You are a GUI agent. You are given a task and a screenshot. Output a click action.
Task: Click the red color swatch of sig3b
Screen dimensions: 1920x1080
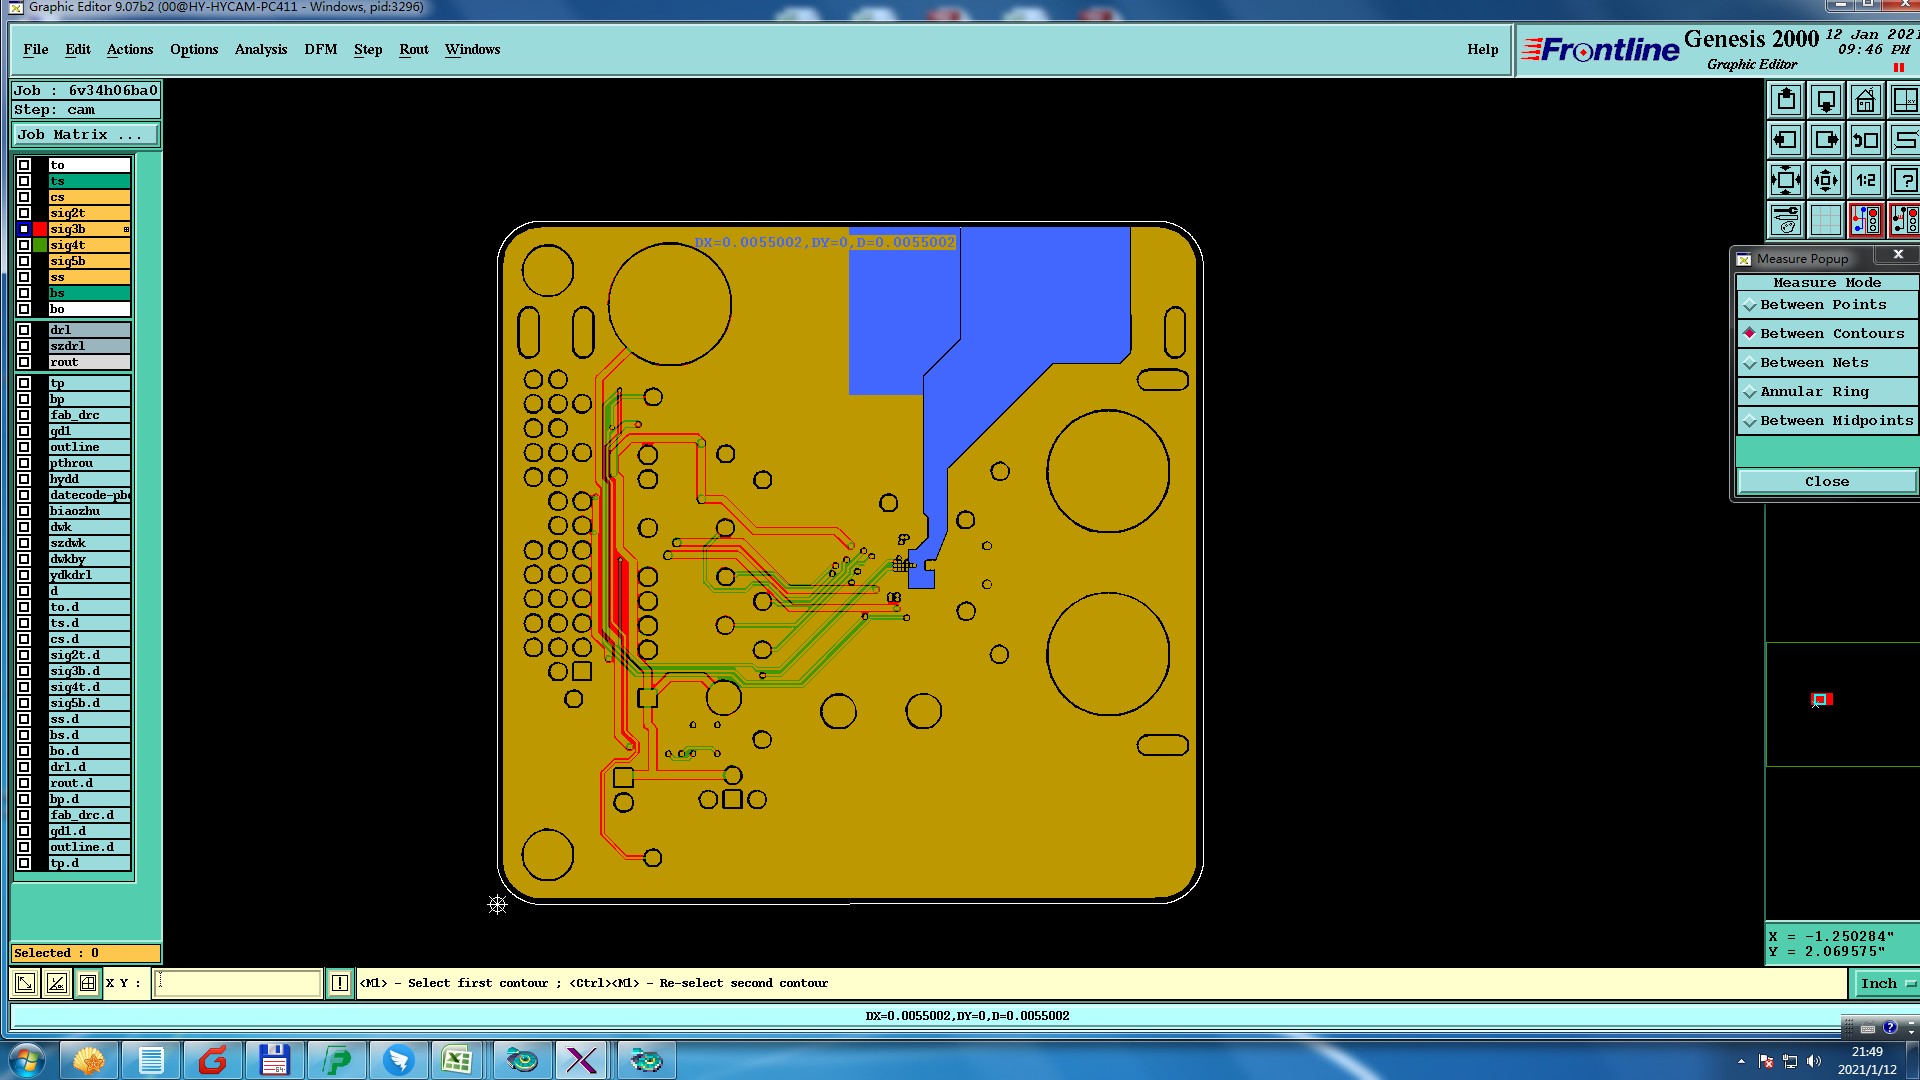40,229
